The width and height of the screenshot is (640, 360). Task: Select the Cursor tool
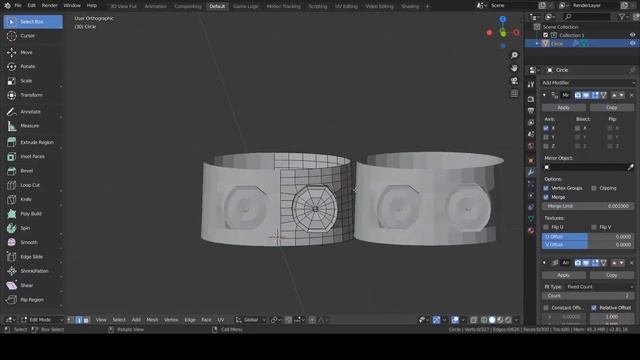pyautogui.click(x=33, y=36)
